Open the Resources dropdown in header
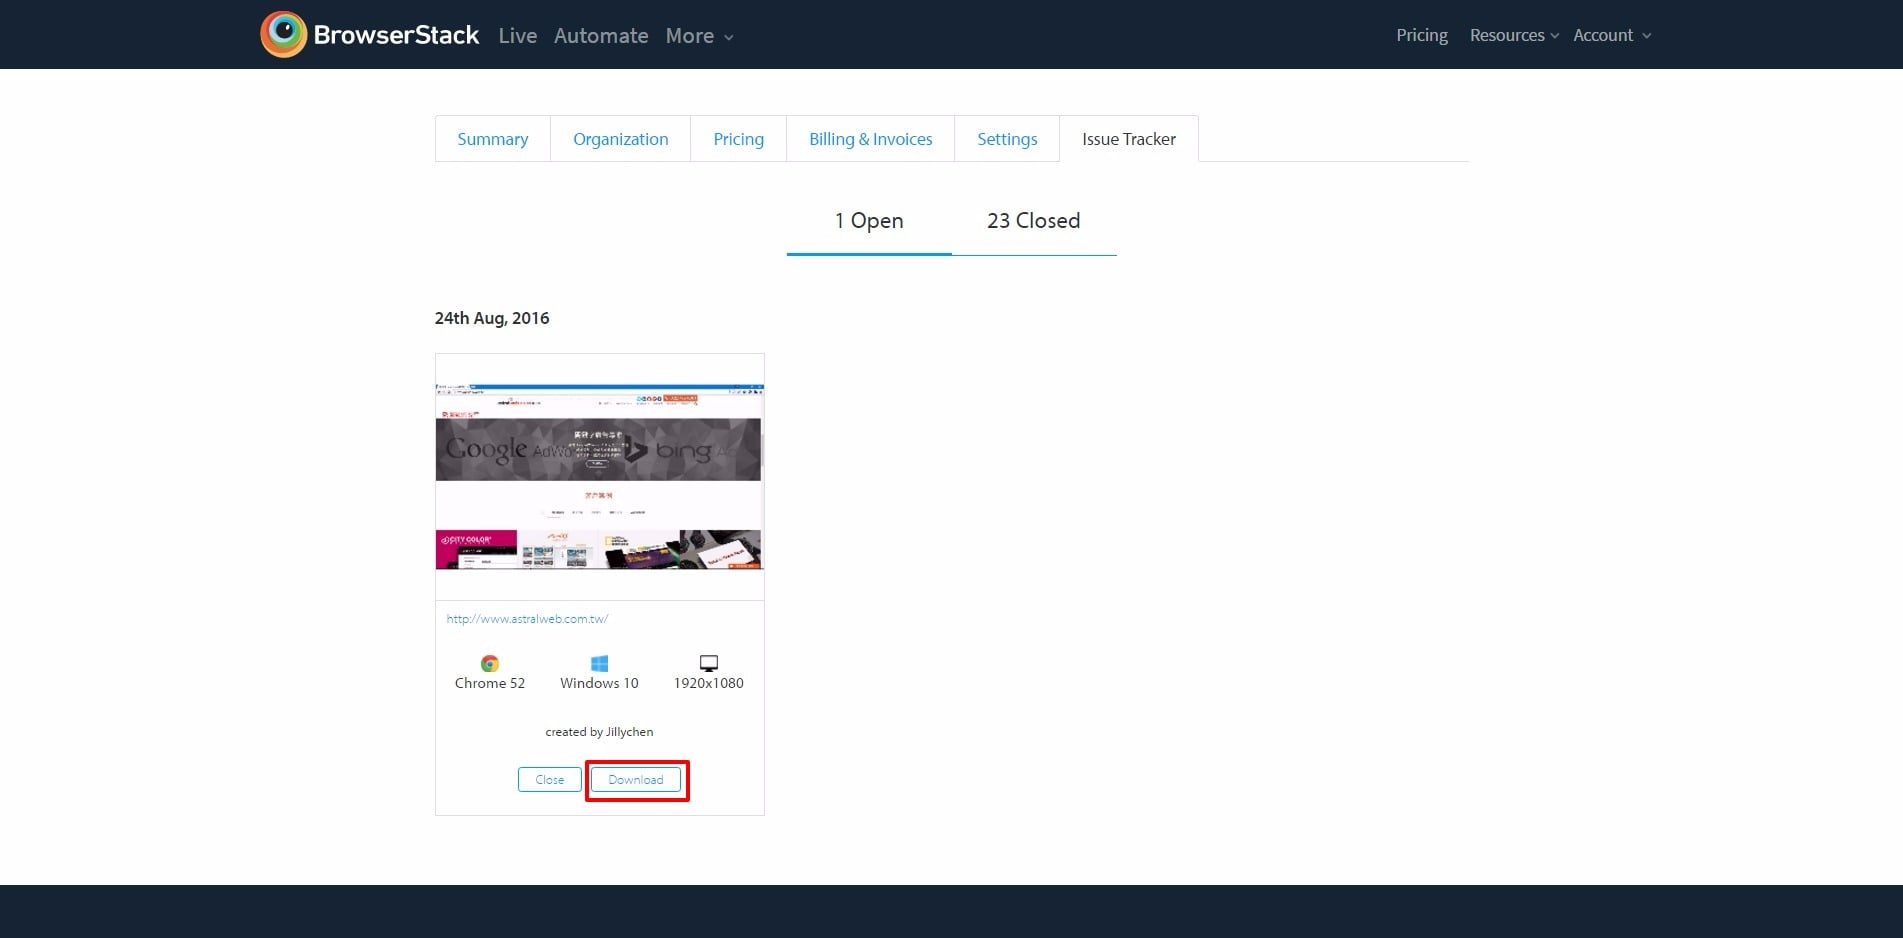 1513,36
